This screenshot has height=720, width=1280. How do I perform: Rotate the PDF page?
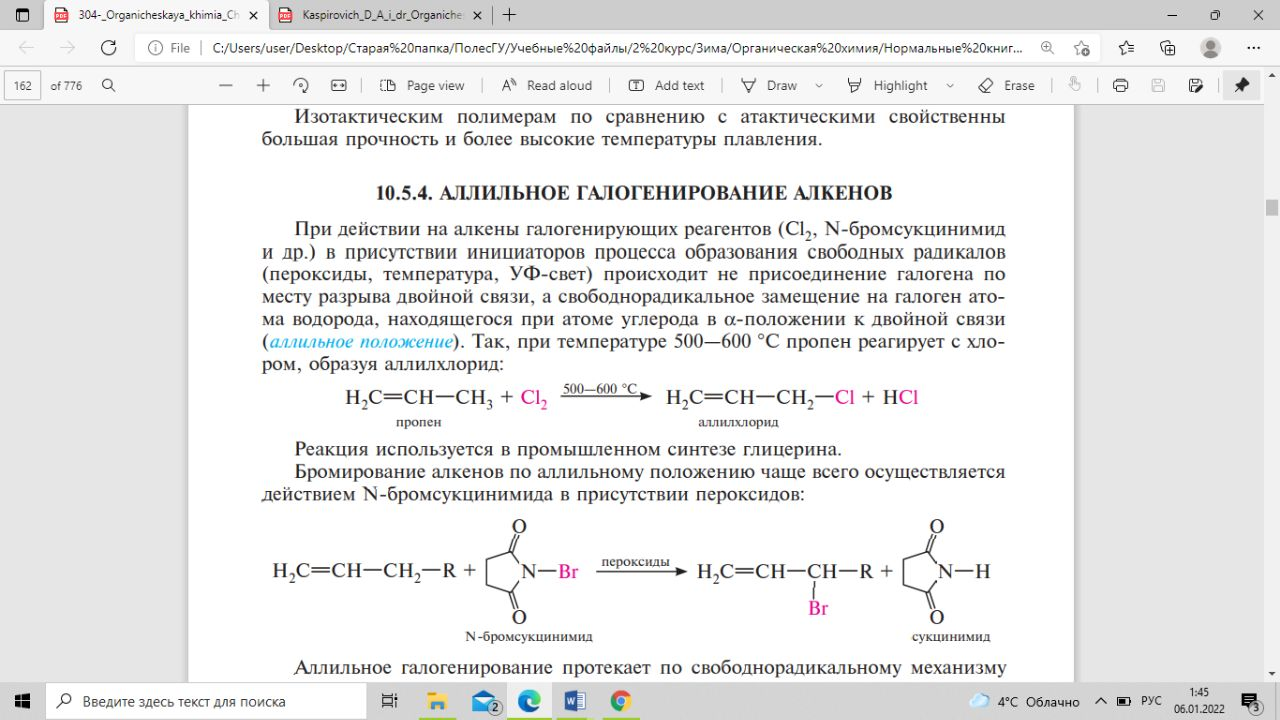coord(301,85)
